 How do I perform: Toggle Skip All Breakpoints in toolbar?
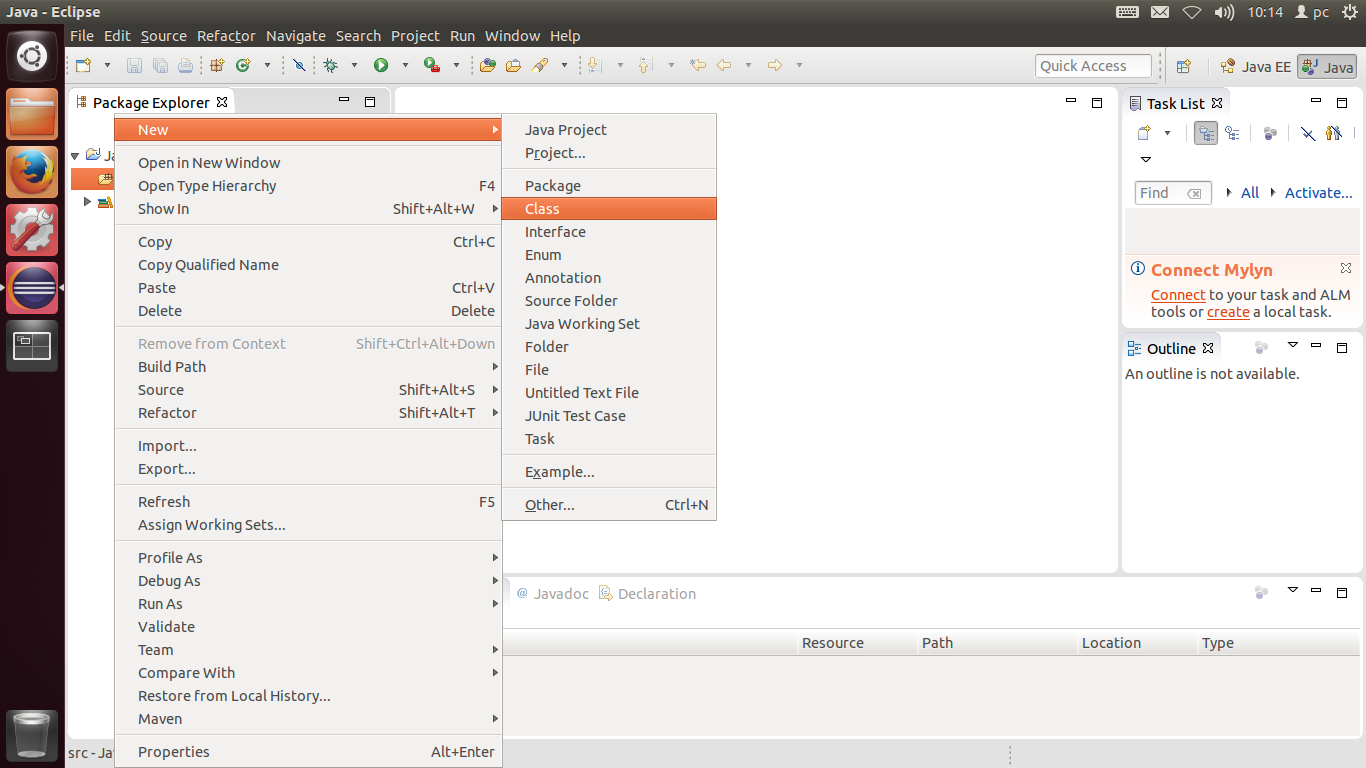point(299,66)
